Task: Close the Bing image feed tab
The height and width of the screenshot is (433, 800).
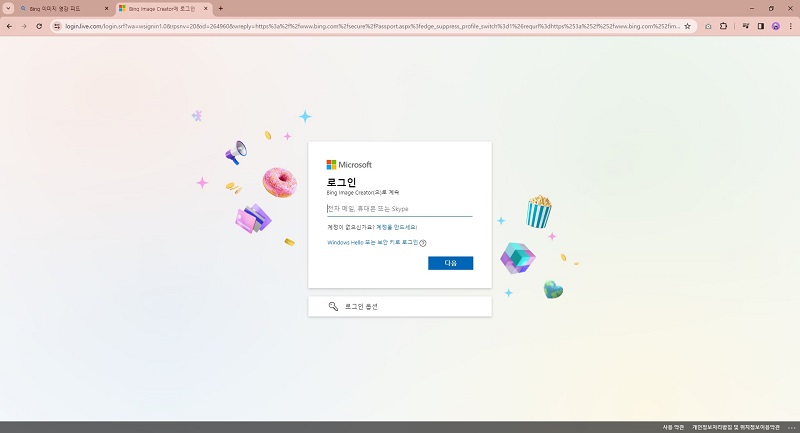Action: coord(107,9)
